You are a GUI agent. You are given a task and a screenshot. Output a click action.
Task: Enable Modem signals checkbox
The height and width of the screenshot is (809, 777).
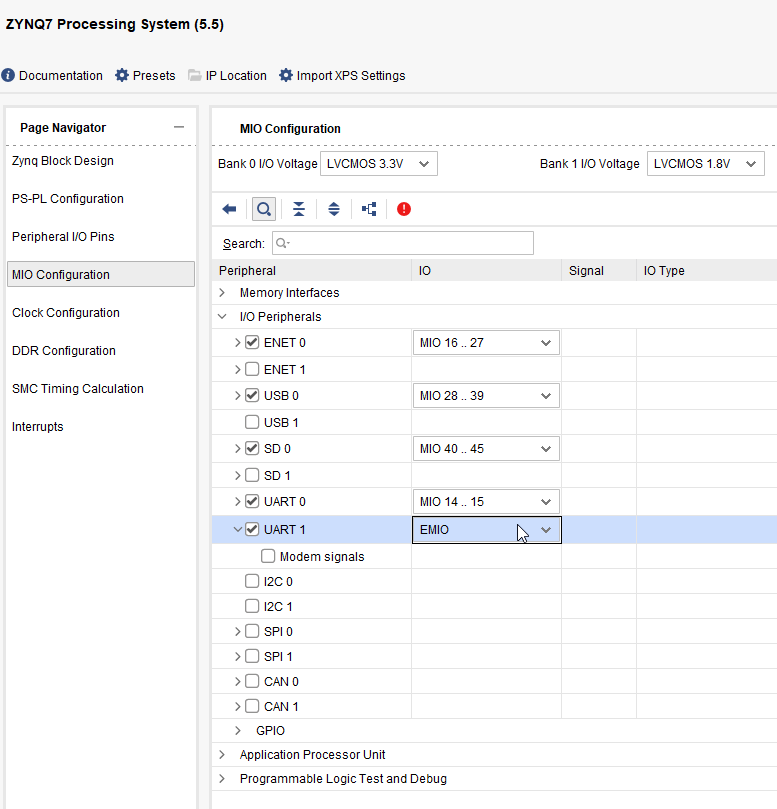pos(268,556)
